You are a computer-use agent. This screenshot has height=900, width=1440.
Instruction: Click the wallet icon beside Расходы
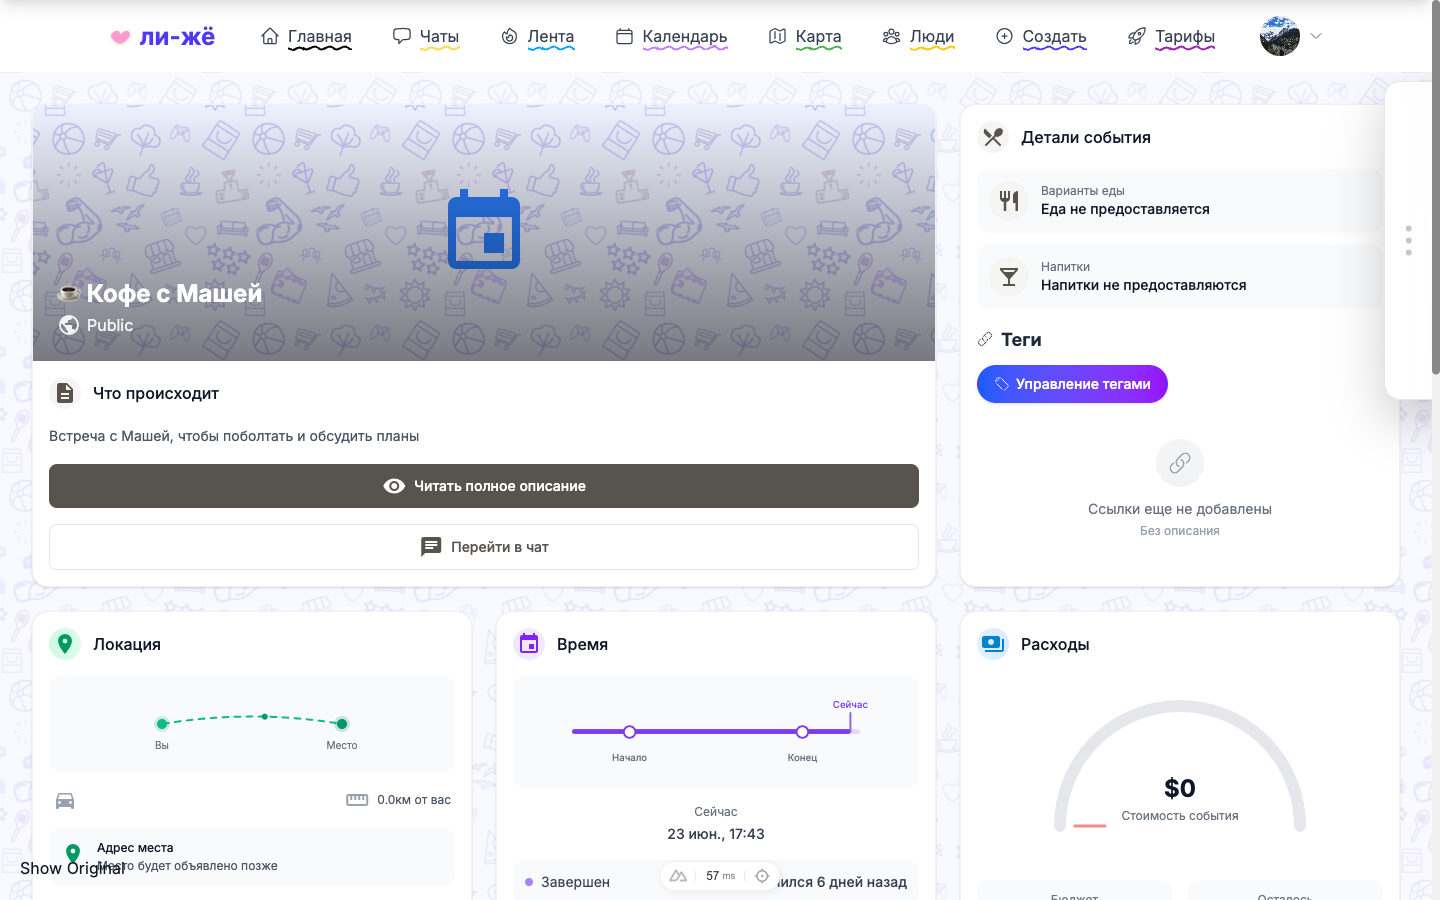point(993,644)
